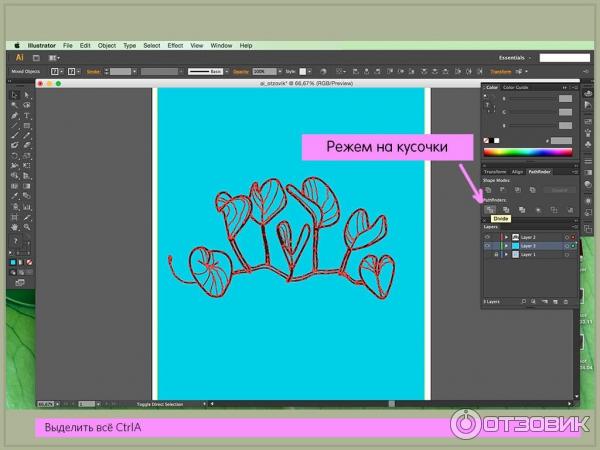Click the Opacity label in control bar
Image resolution: width=600 pixels, height=450 pixels.
(x=241, y=72)
